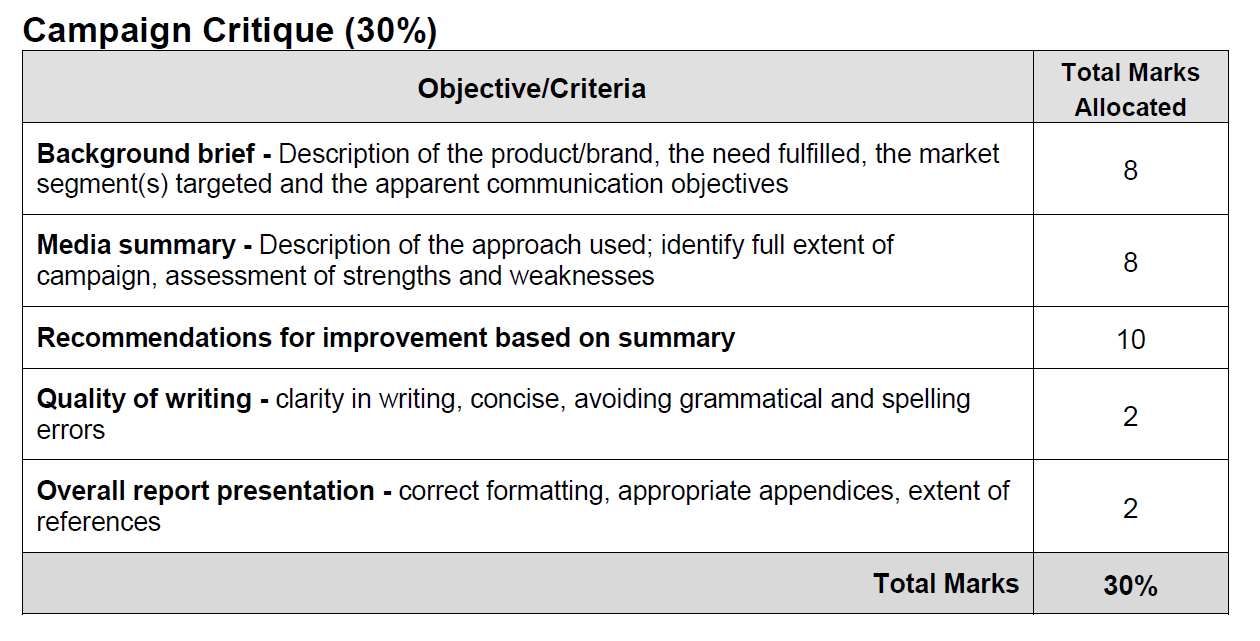Select the Total Marks footer label
Viewport: 1260px width, 641px height.
[x=946, y=584]
